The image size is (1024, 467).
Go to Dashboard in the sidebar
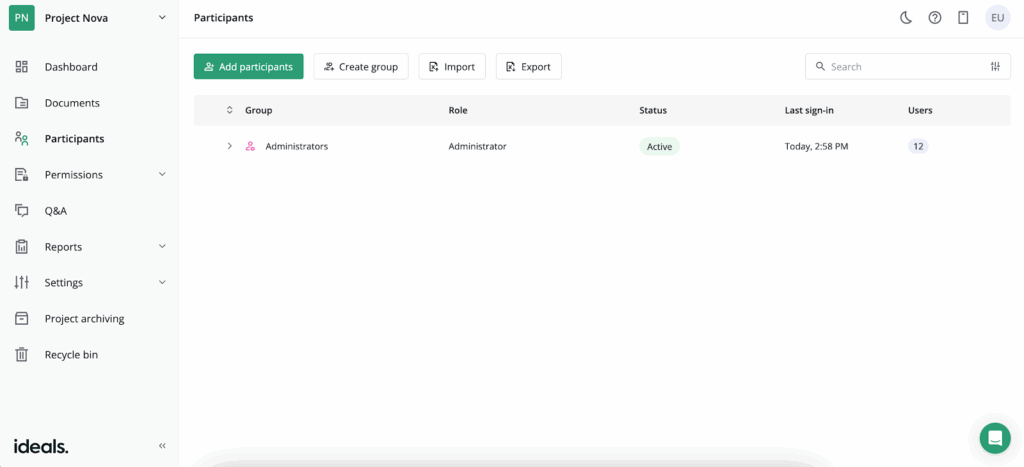[71, 67]
